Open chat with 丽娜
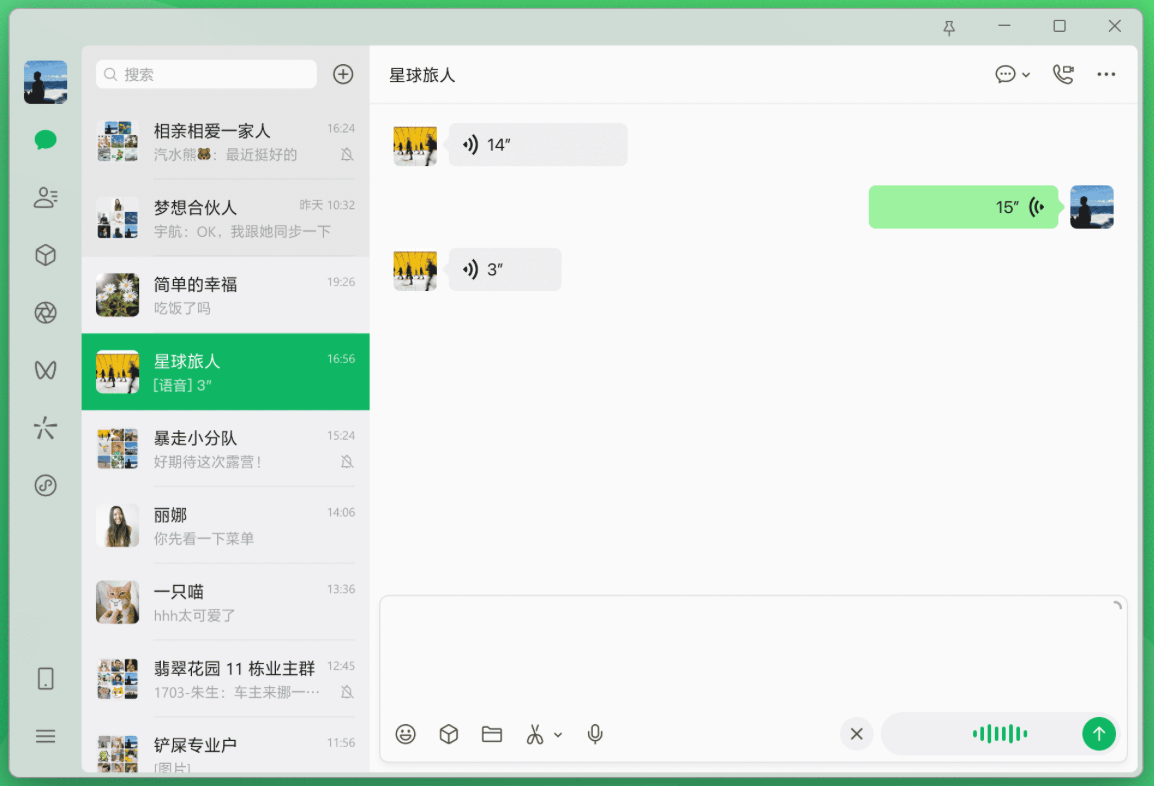Image resolution: width=1154 pixels, height=786 pixels. pyautogui.click(x=225, y=525)
